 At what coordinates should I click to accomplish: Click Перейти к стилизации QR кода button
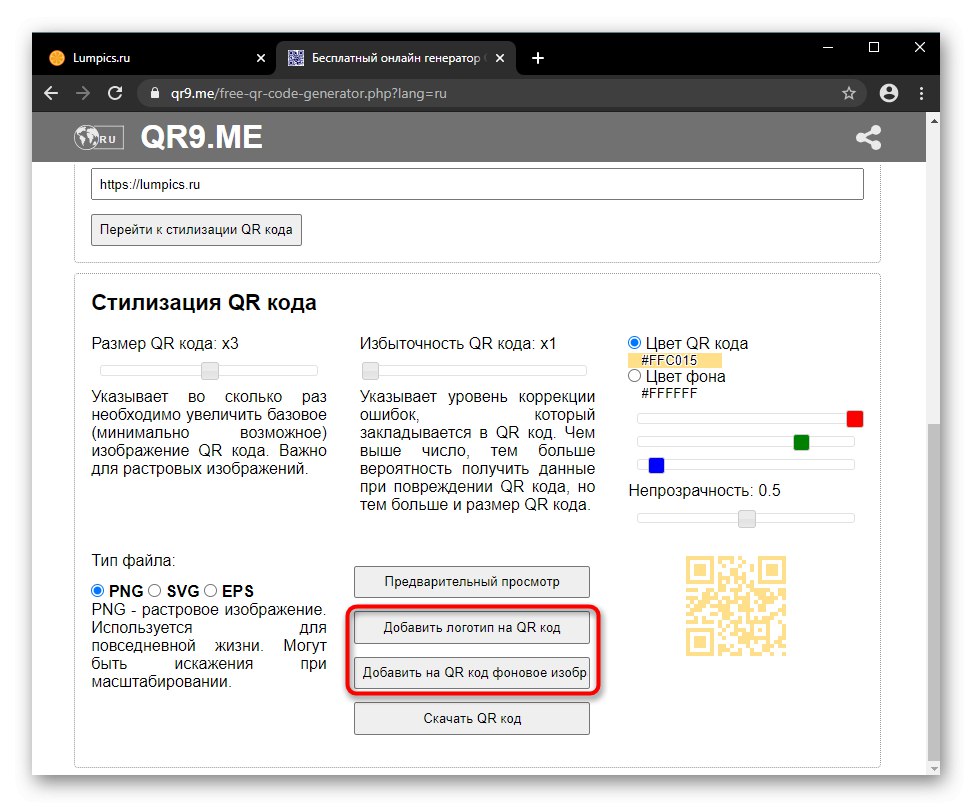197,230
